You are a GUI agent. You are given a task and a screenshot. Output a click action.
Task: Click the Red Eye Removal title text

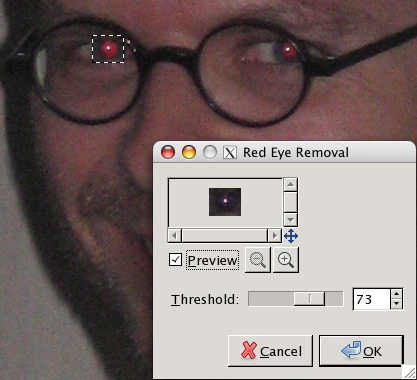point(296,153)
